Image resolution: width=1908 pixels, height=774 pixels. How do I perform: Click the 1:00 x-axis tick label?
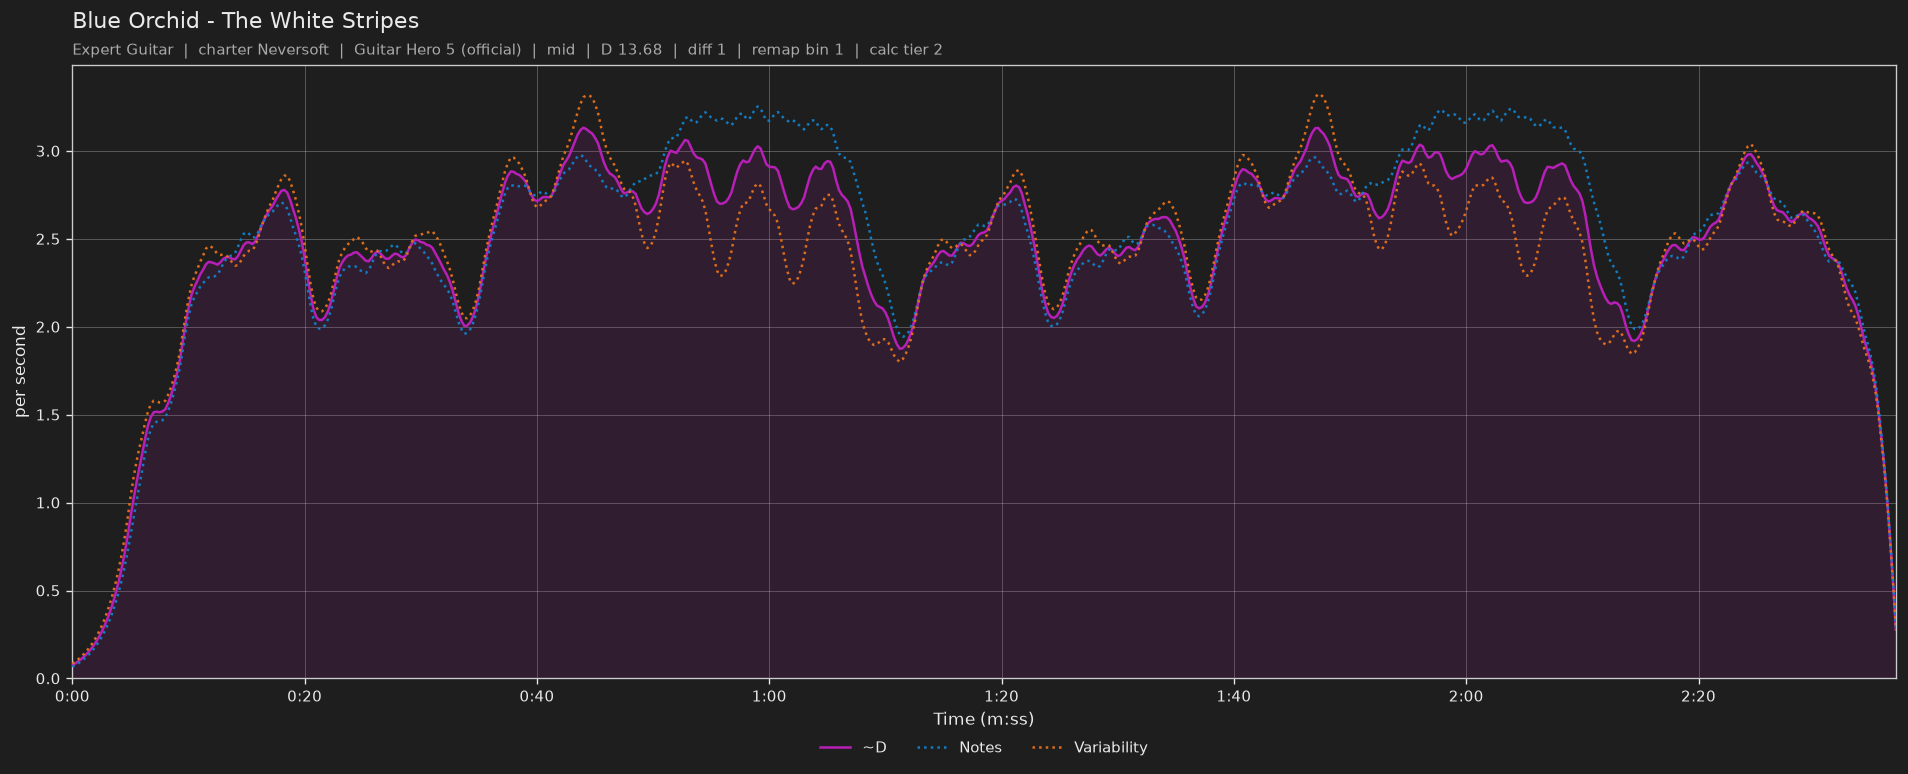click(x=769, y=696)
